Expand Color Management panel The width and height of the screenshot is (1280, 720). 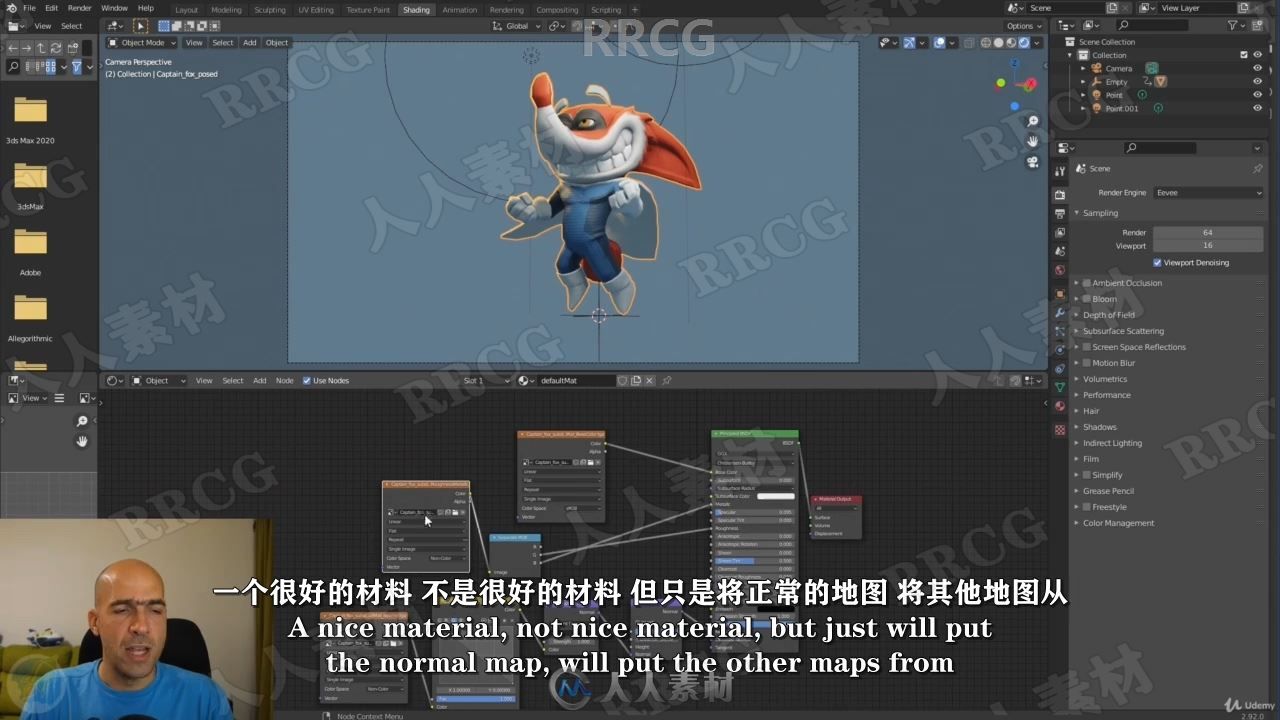click(1118, 523)
